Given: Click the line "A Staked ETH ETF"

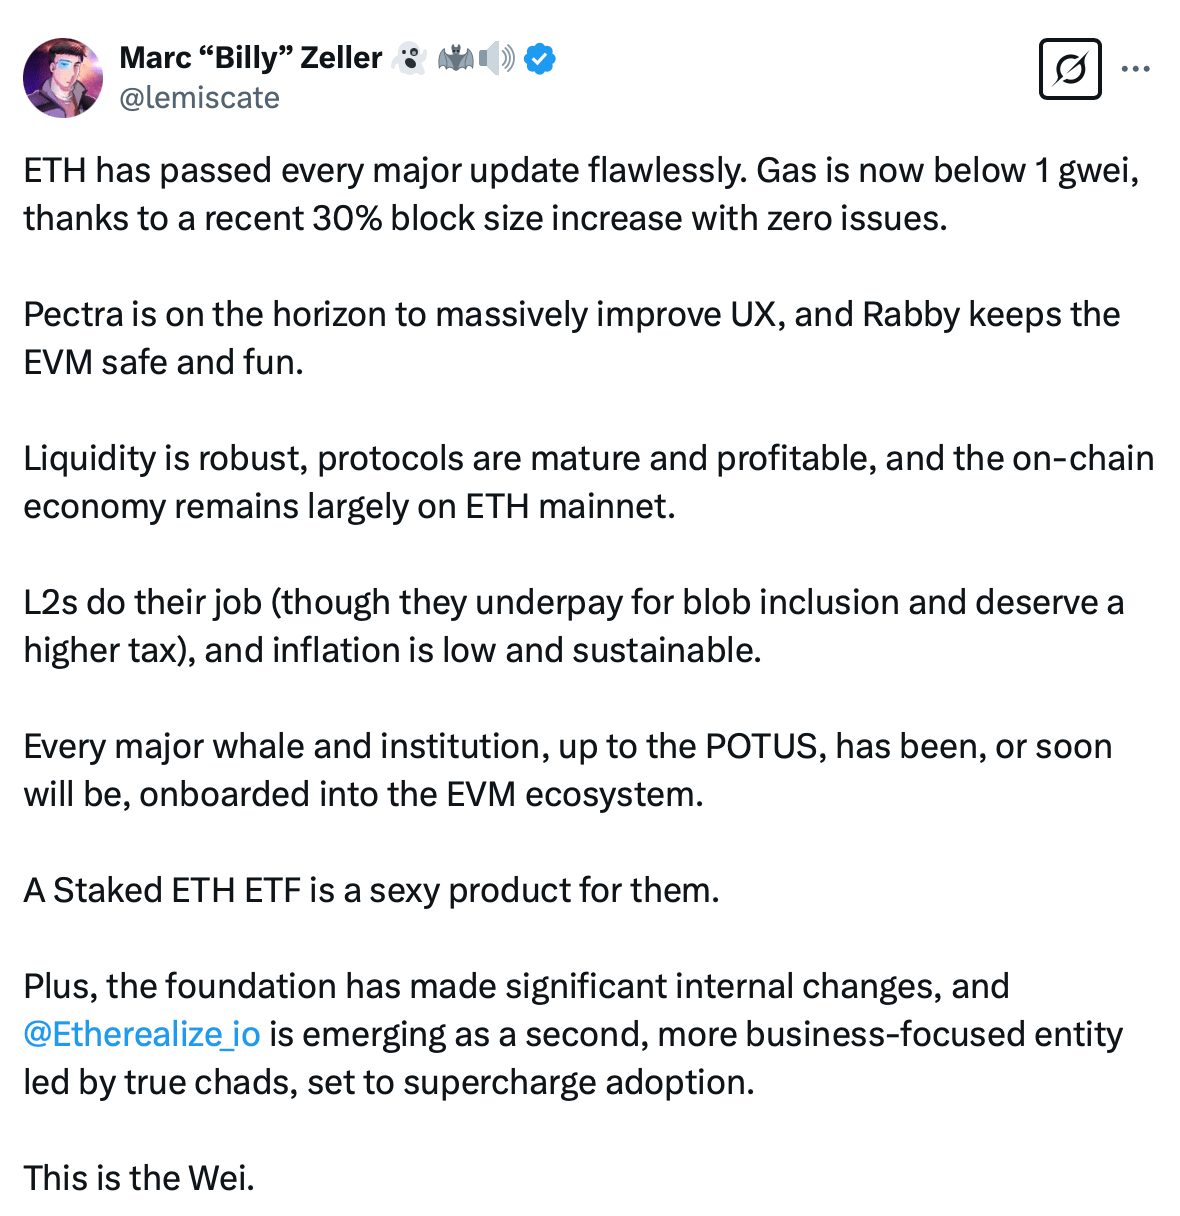Looking at the screenshot, I should [371, 890].
